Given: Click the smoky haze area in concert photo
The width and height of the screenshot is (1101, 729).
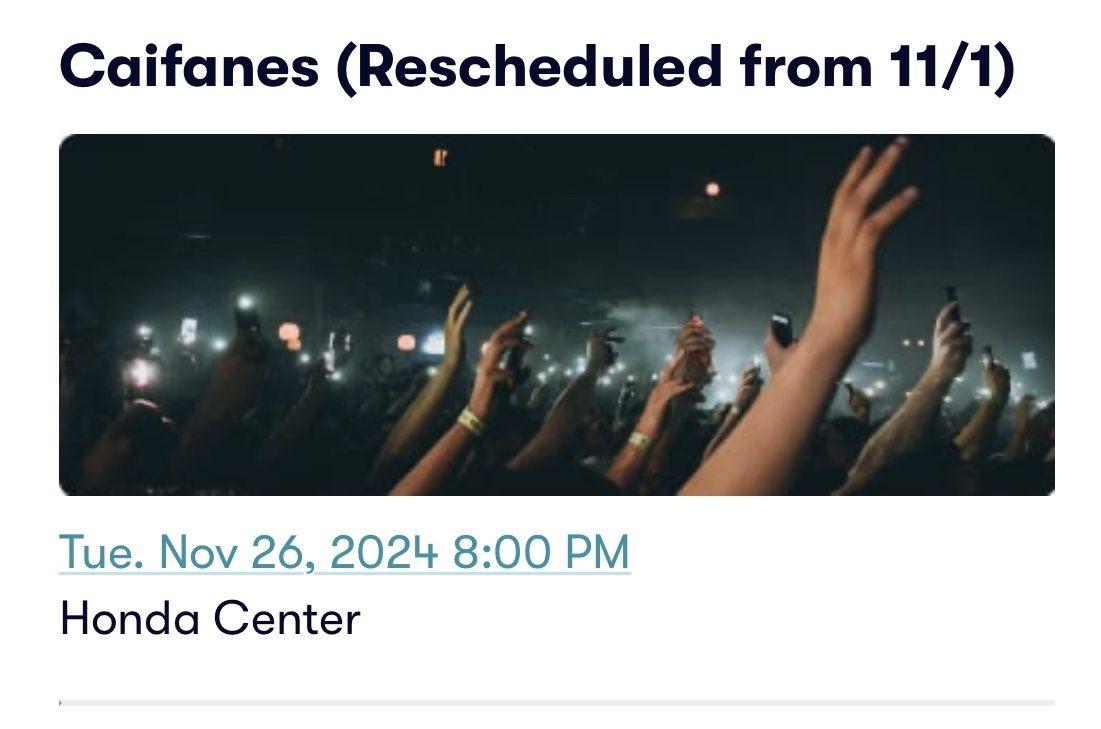Looking at the screenshot, I should [640, 320].
